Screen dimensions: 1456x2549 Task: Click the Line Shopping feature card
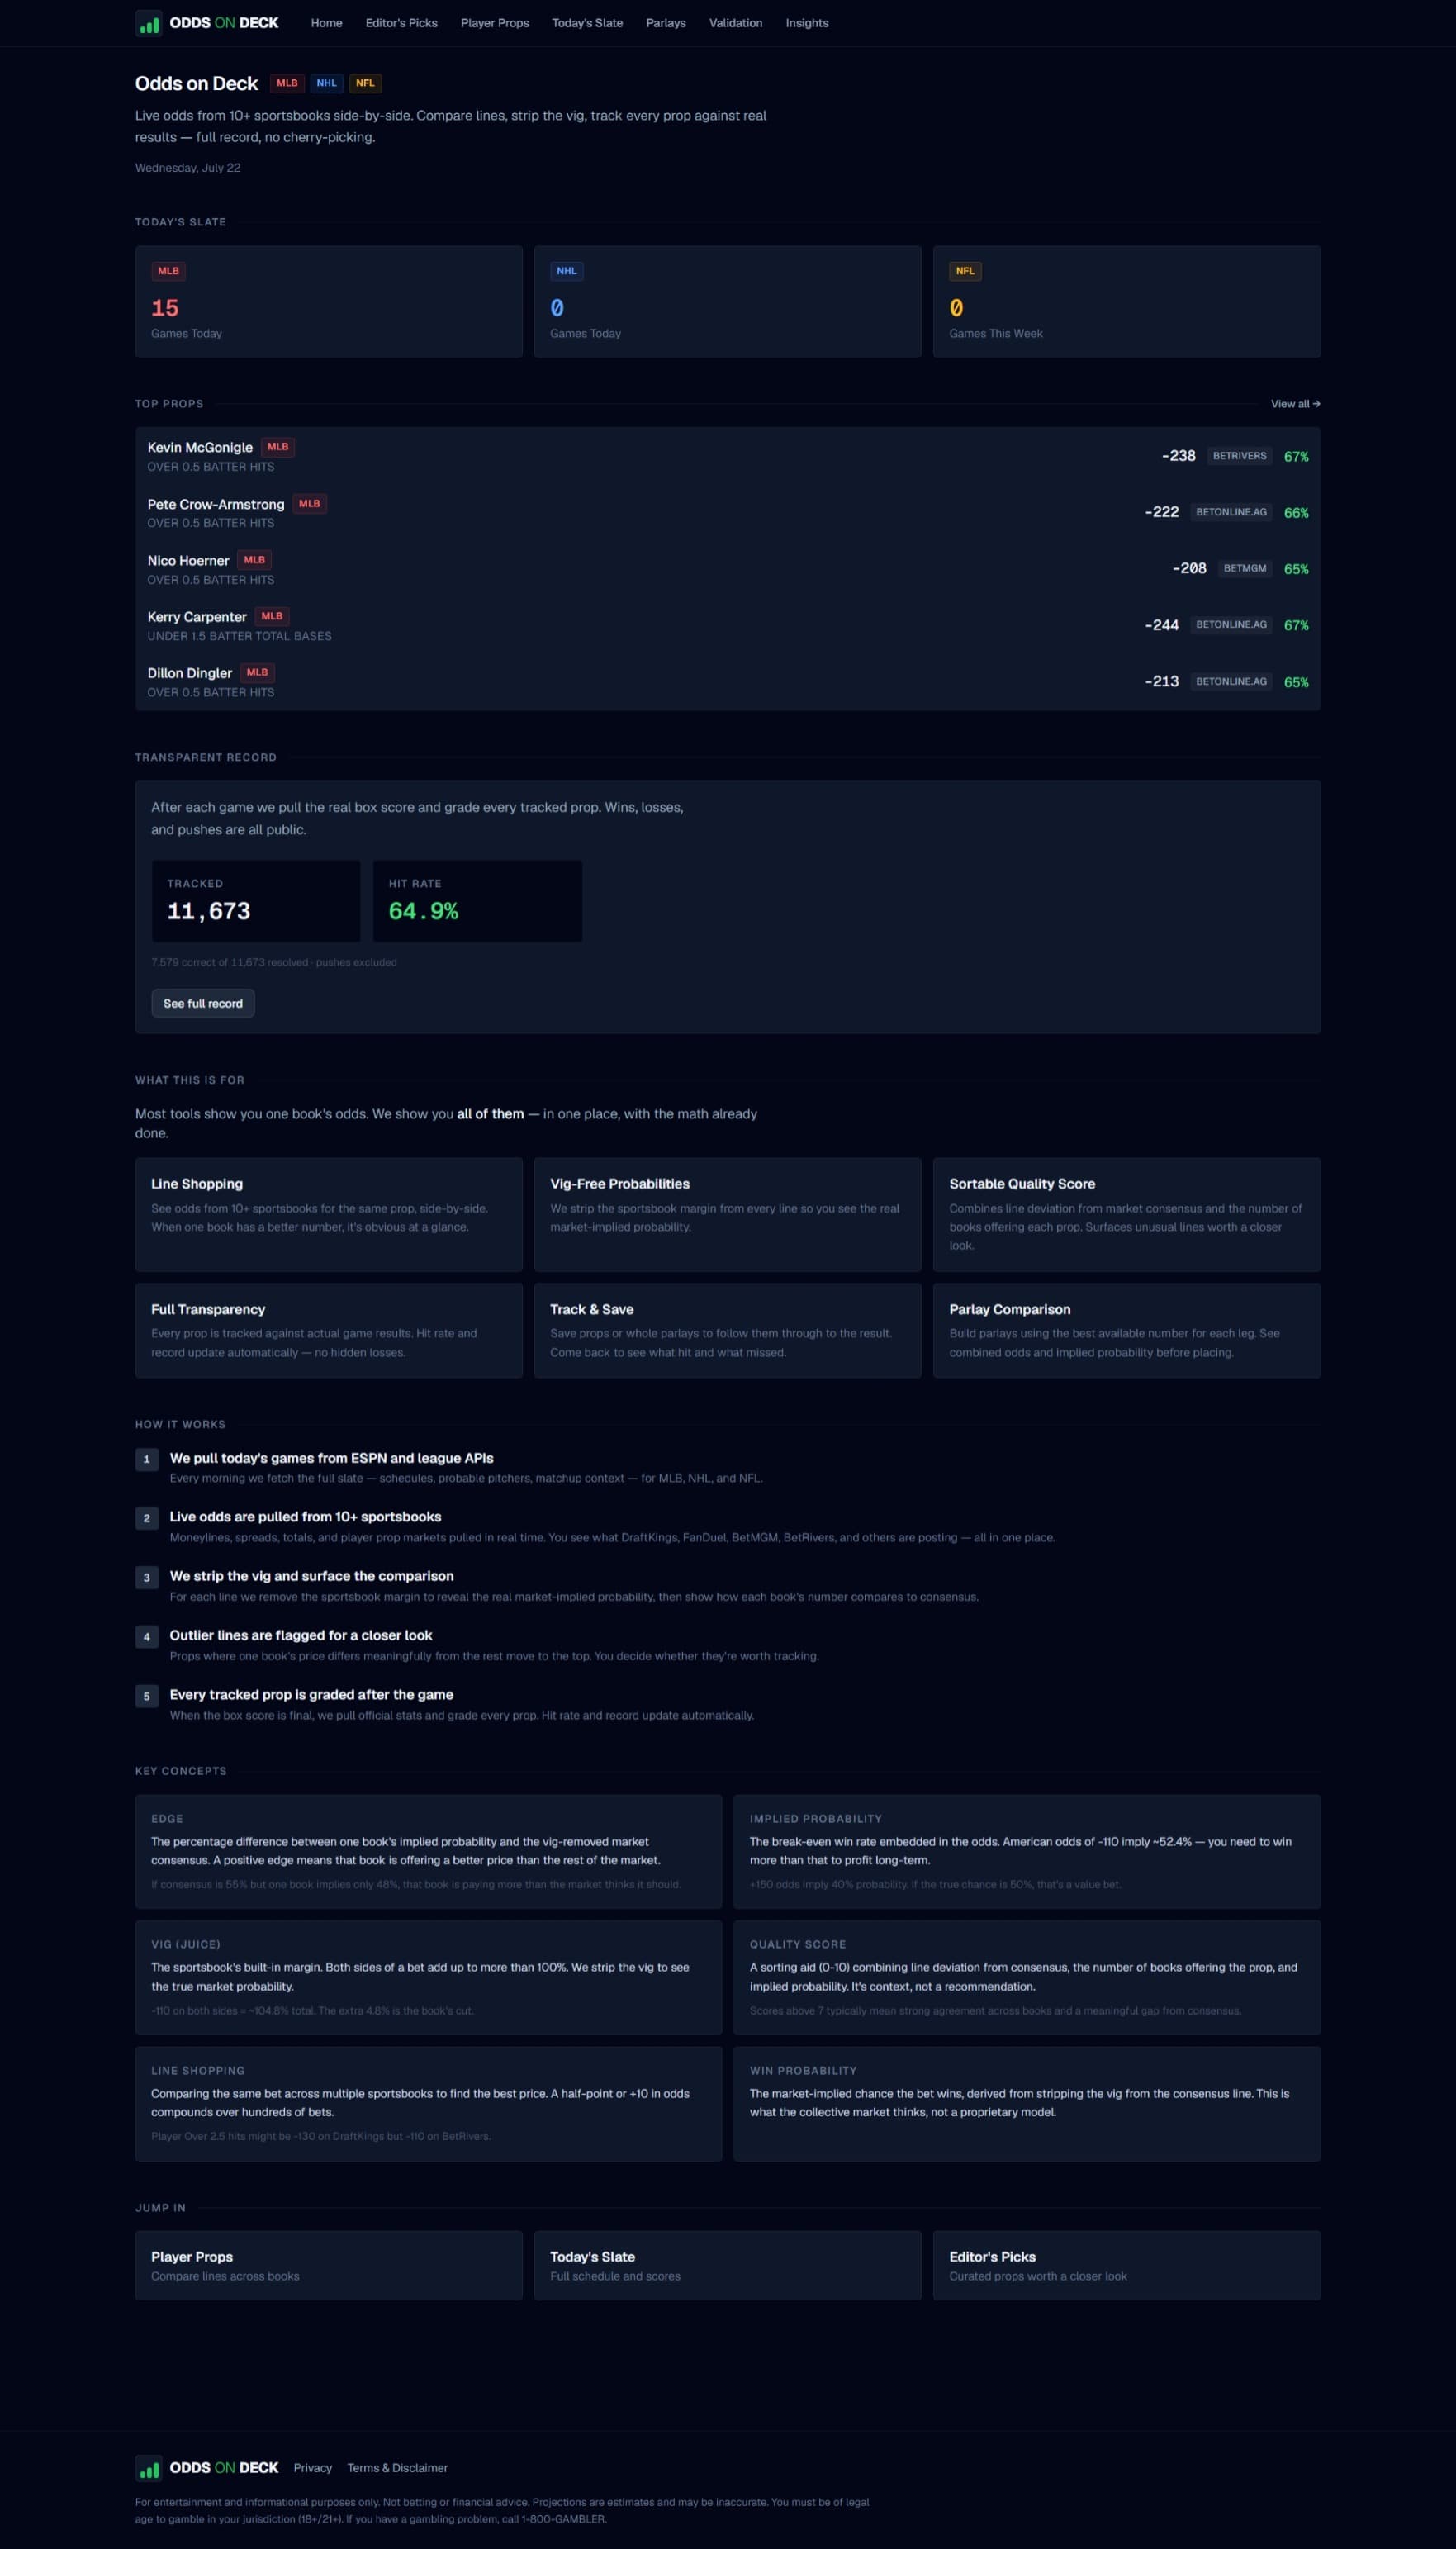pos(329,1214)
